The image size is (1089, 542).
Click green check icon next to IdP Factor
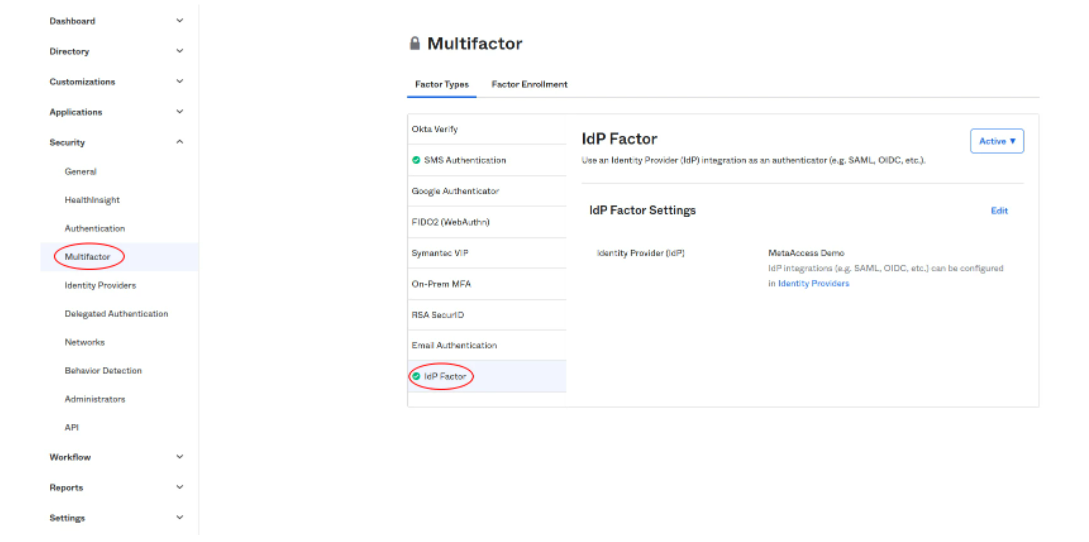(x=416, y=376)
